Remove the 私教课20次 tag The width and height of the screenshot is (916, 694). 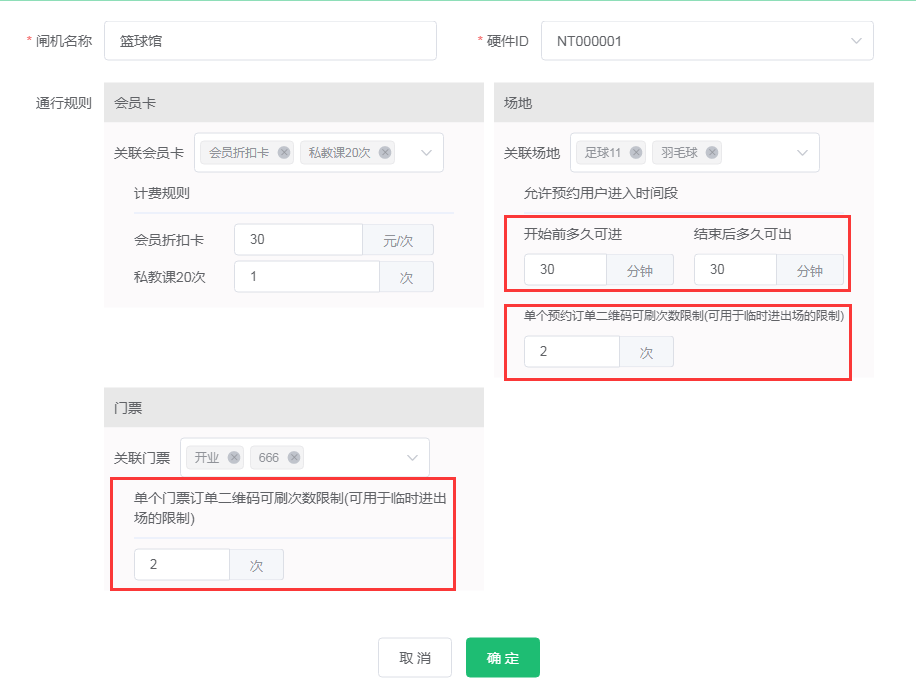click(x=385, y=153)
